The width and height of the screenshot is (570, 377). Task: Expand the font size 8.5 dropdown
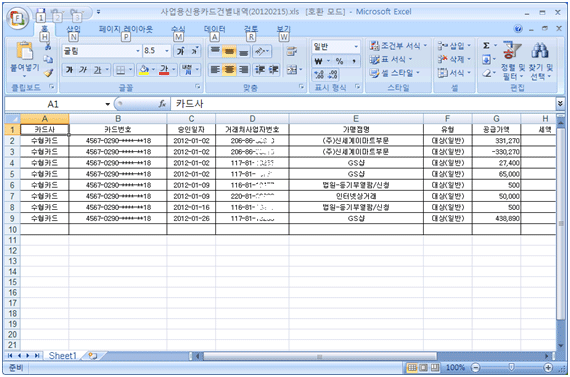(166, 51)
